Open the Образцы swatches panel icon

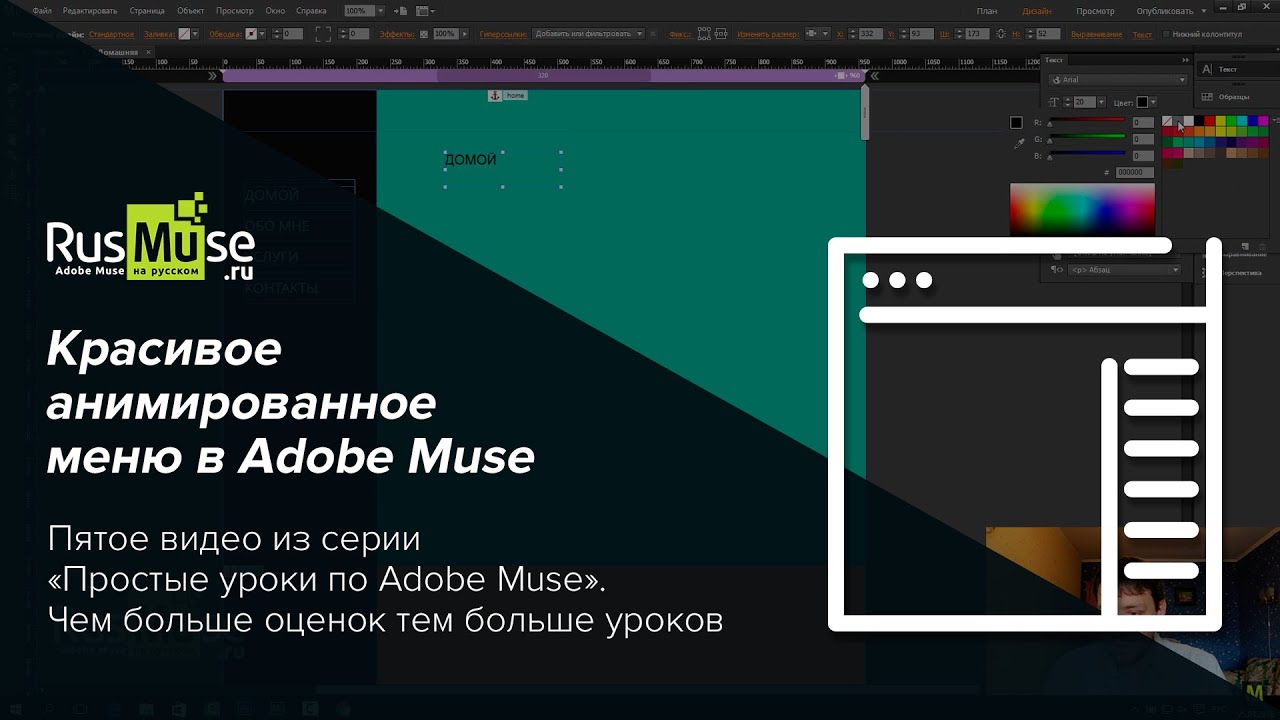pos(1208,97)
